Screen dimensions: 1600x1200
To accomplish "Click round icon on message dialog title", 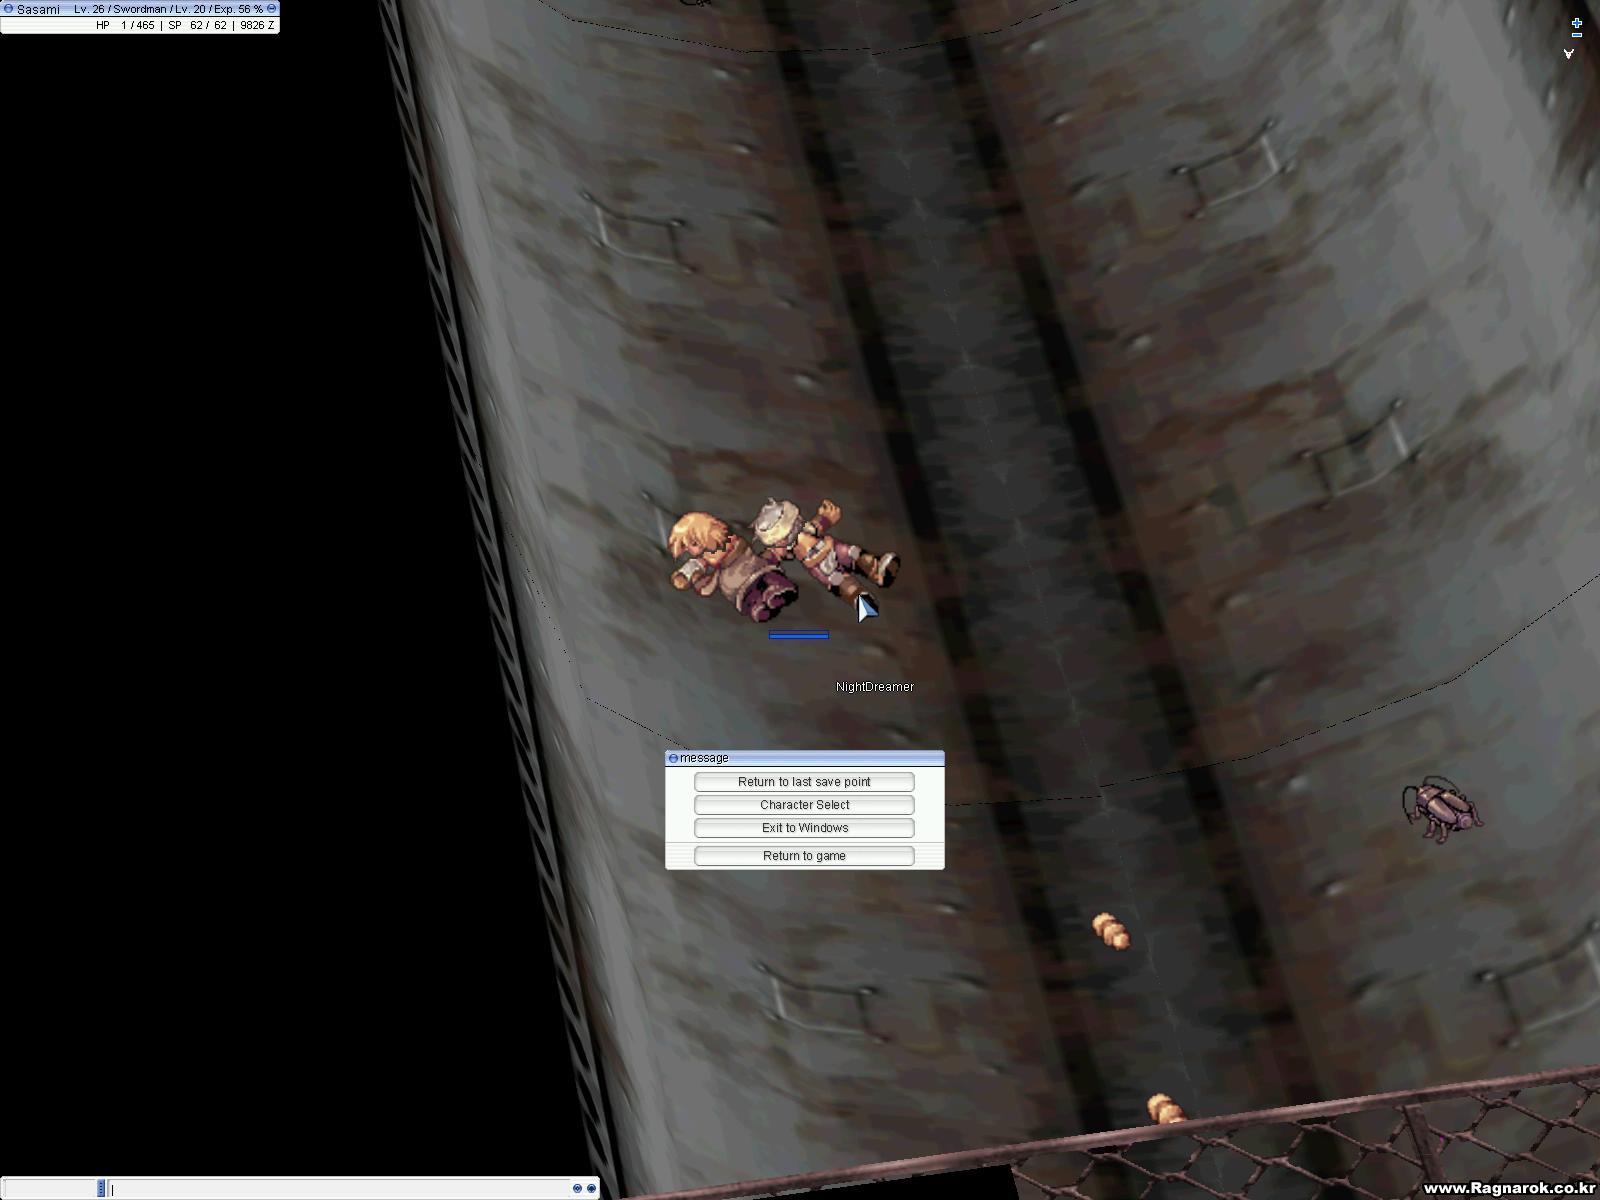I will 673,758.
